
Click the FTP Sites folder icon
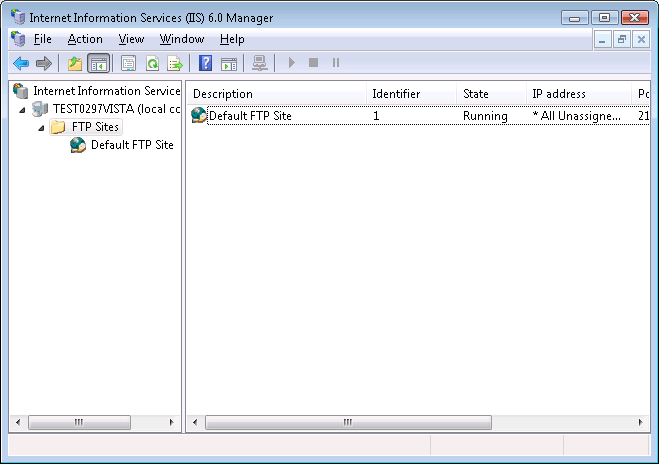tap(58, 127)
